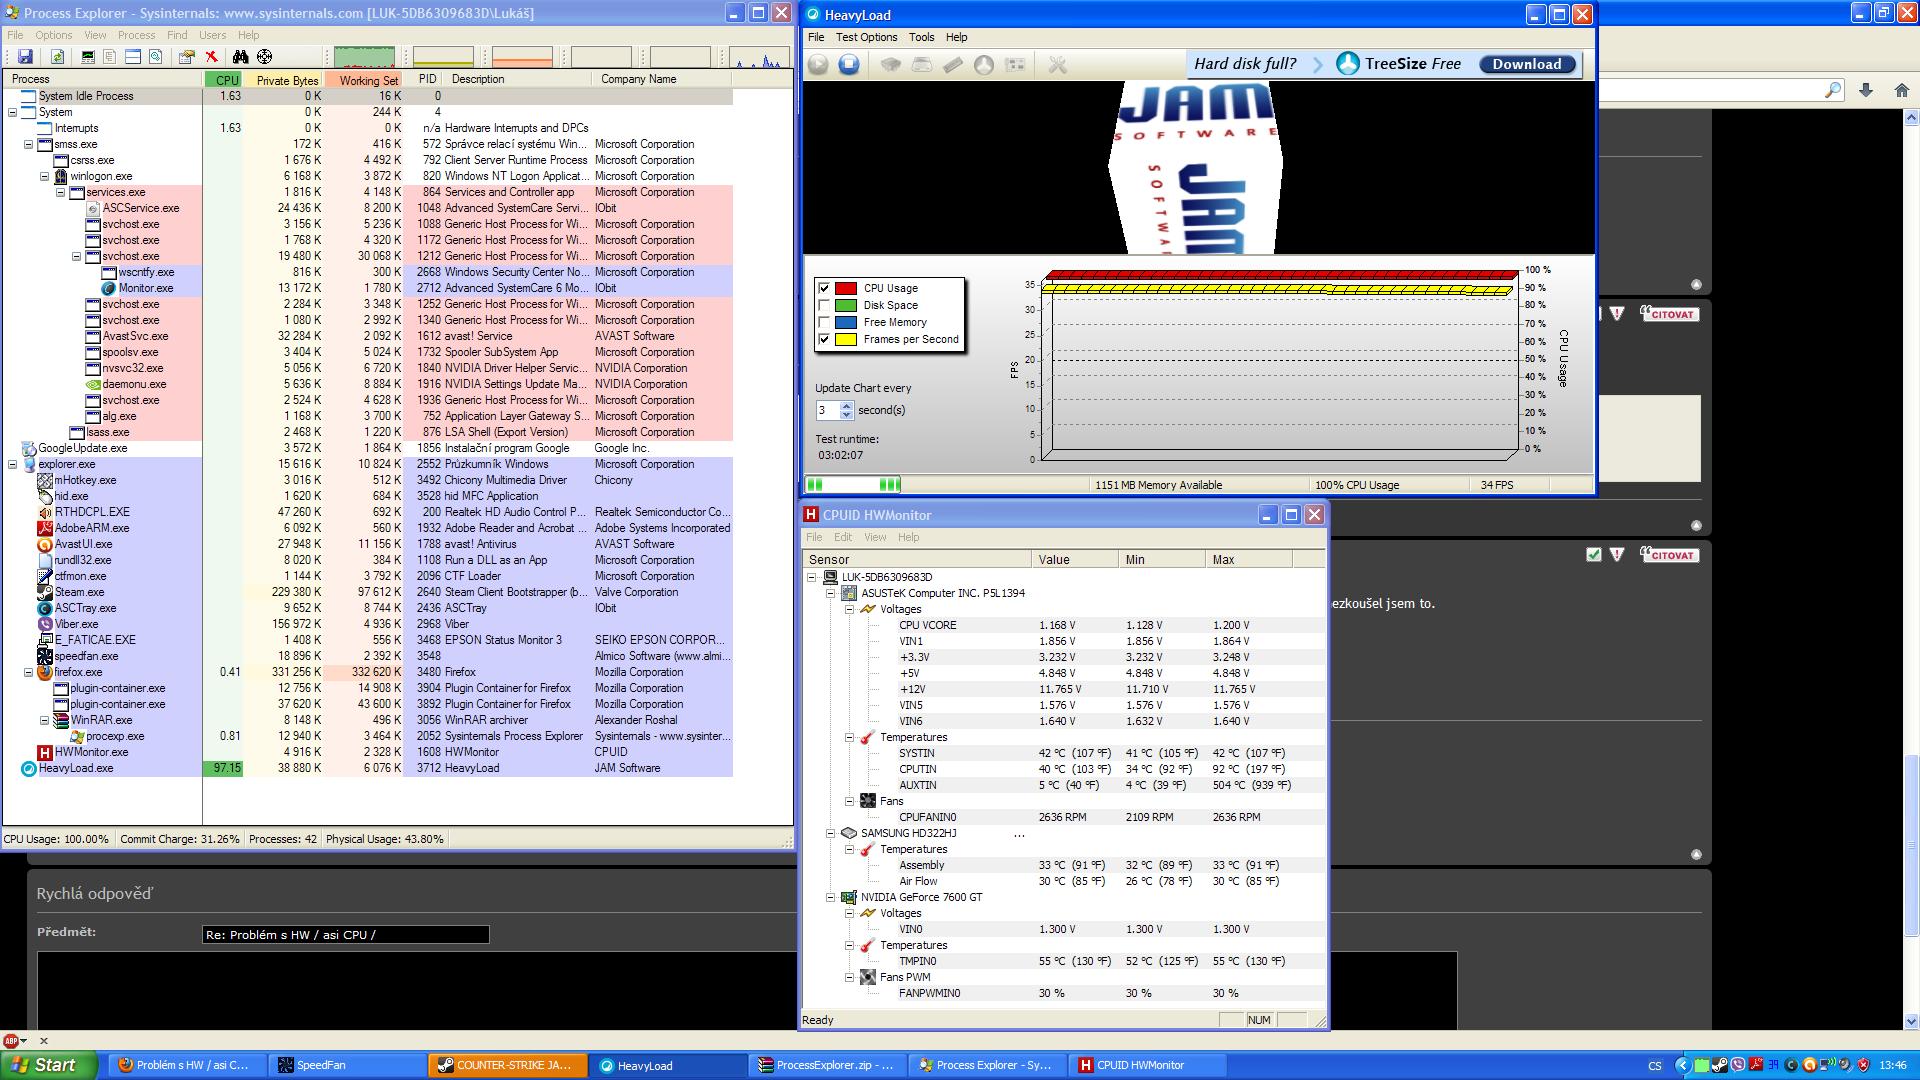Click the TreeSize Free Download button
Viewport: 1920px width, 1080px height.
[1527, 64]
